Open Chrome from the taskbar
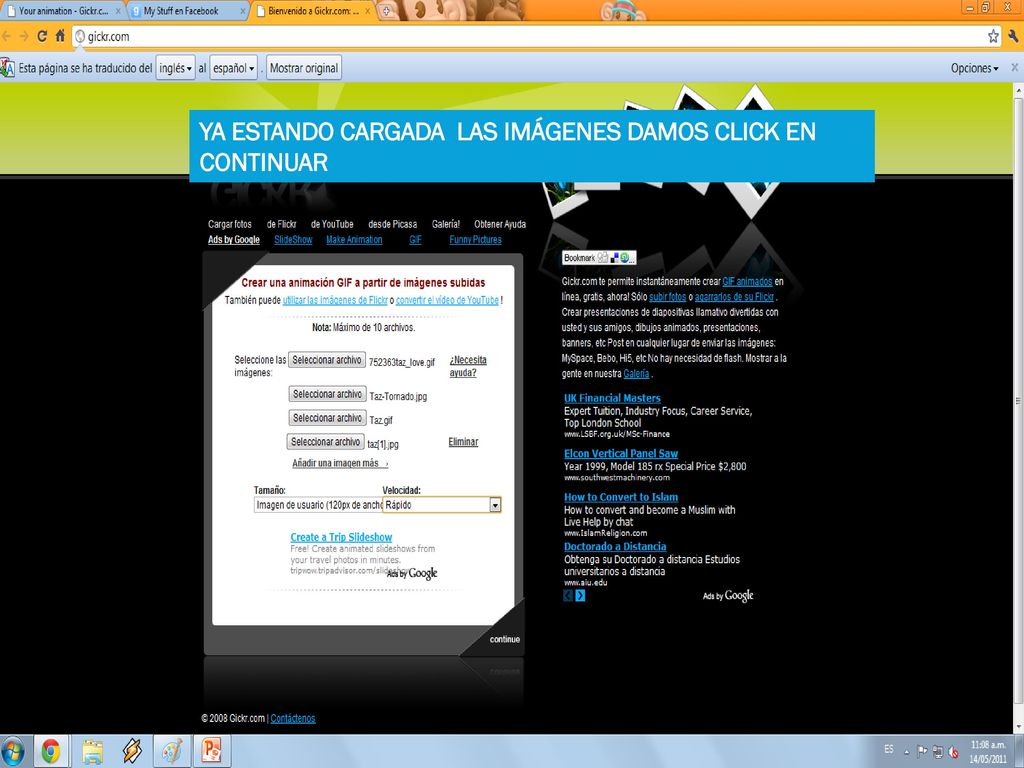Image resolution: width=1024 pixels, height=768 pixels. [51, 752]
